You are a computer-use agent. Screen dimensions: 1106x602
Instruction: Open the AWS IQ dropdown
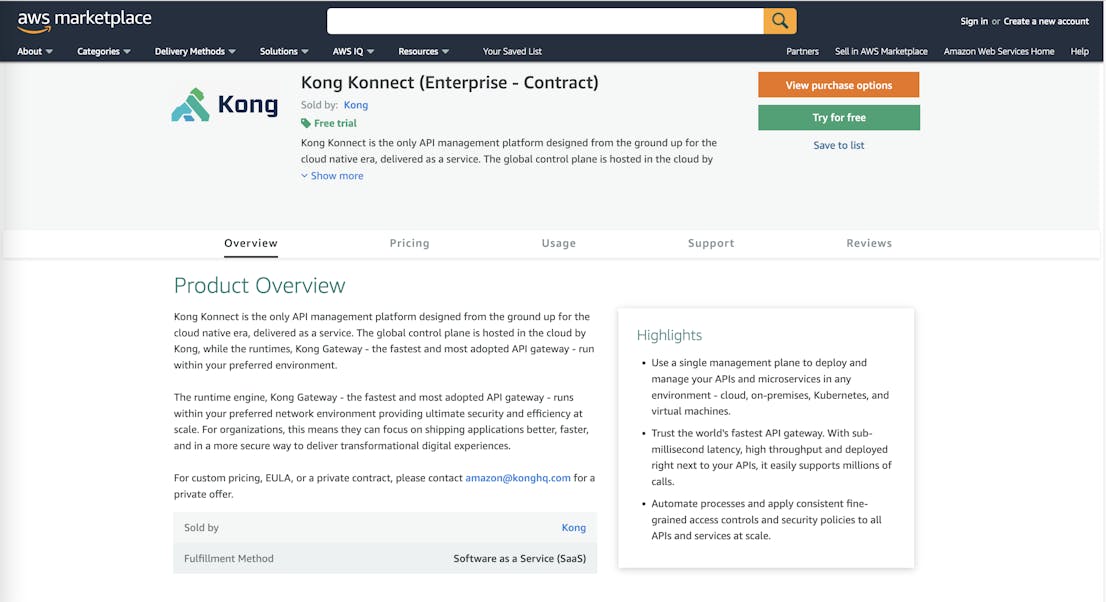pos(353,51)
